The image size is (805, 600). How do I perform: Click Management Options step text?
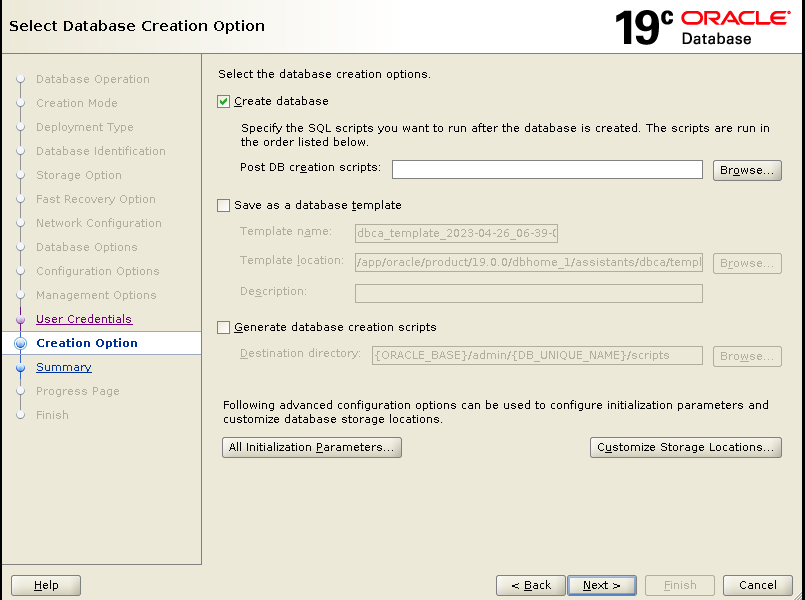pyautogui.click(x=97, y=295)
